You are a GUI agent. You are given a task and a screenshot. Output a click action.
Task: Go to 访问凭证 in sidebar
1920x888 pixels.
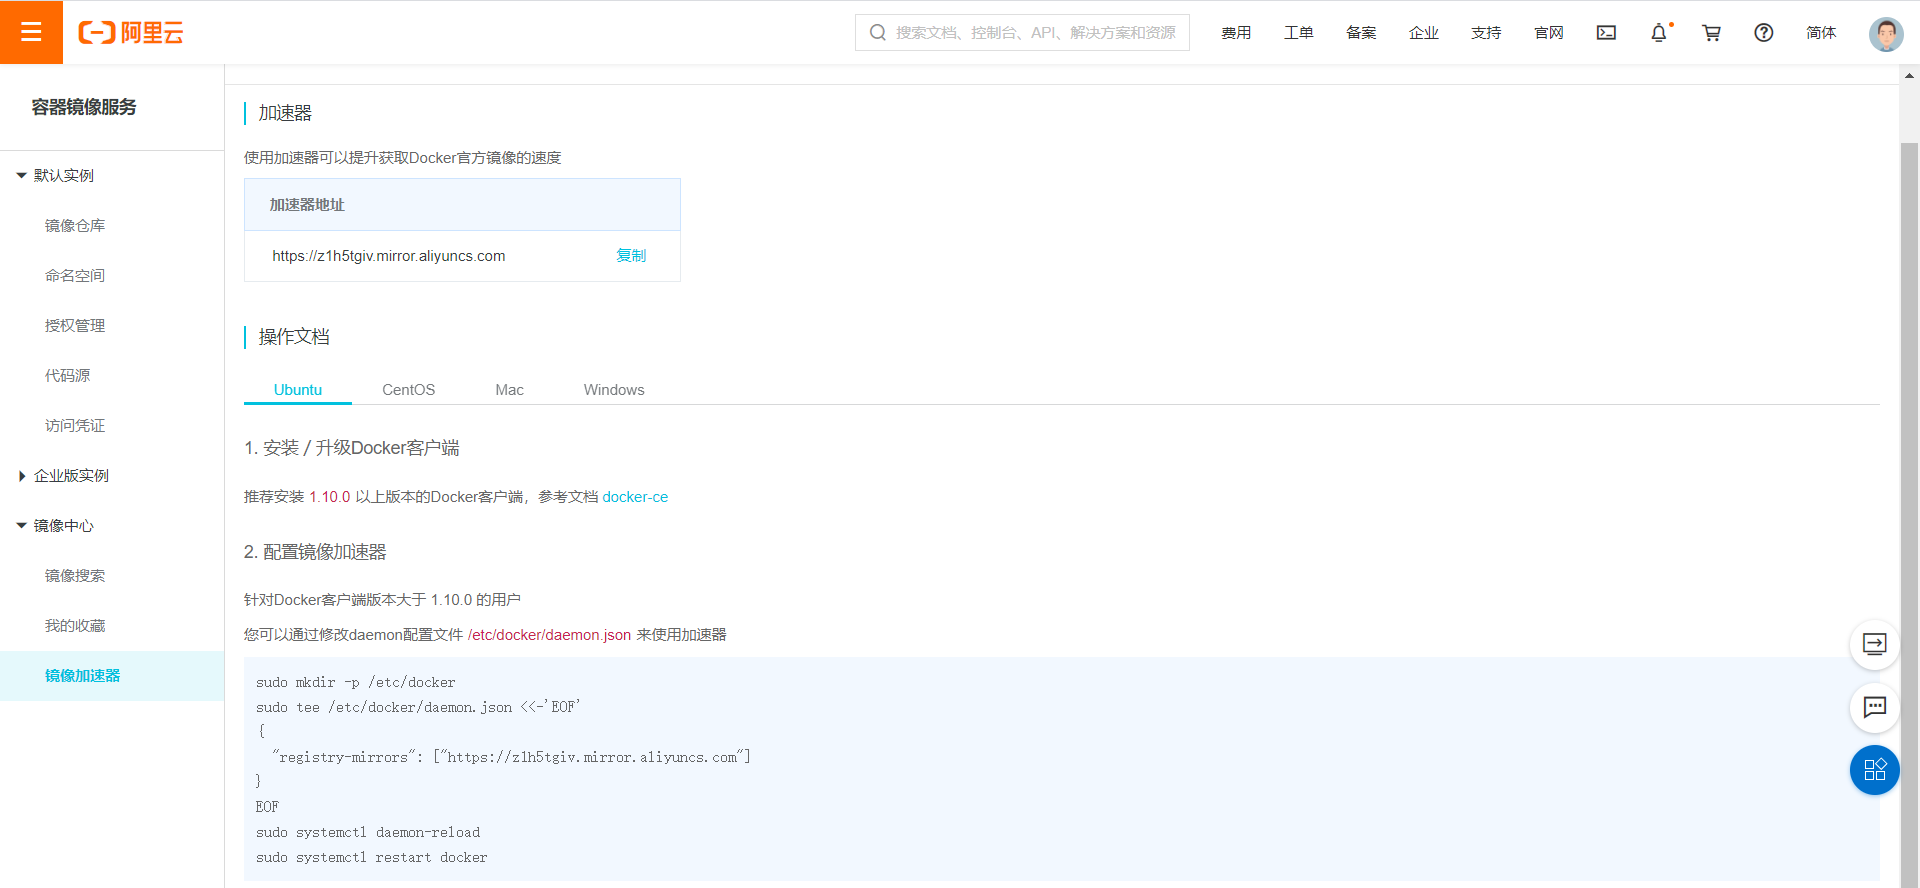coord(75,426)
